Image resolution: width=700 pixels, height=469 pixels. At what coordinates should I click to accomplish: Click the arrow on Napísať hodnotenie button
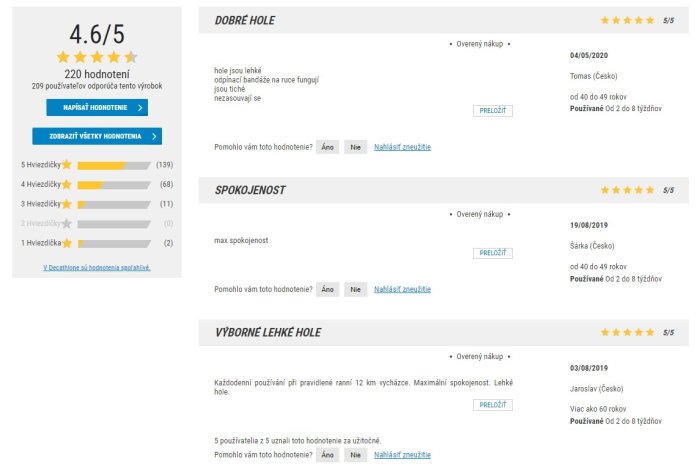139,106
